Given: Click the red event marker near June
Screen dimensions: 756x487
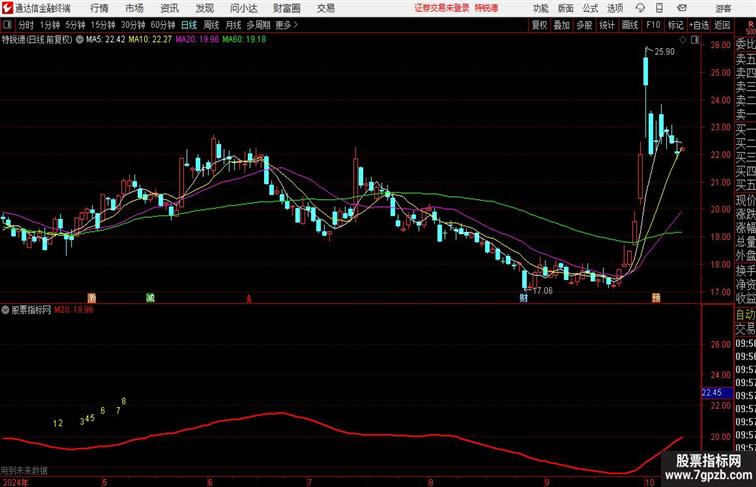Looking at the screenshot, I should pyautogui.click(x=249, y=299).
